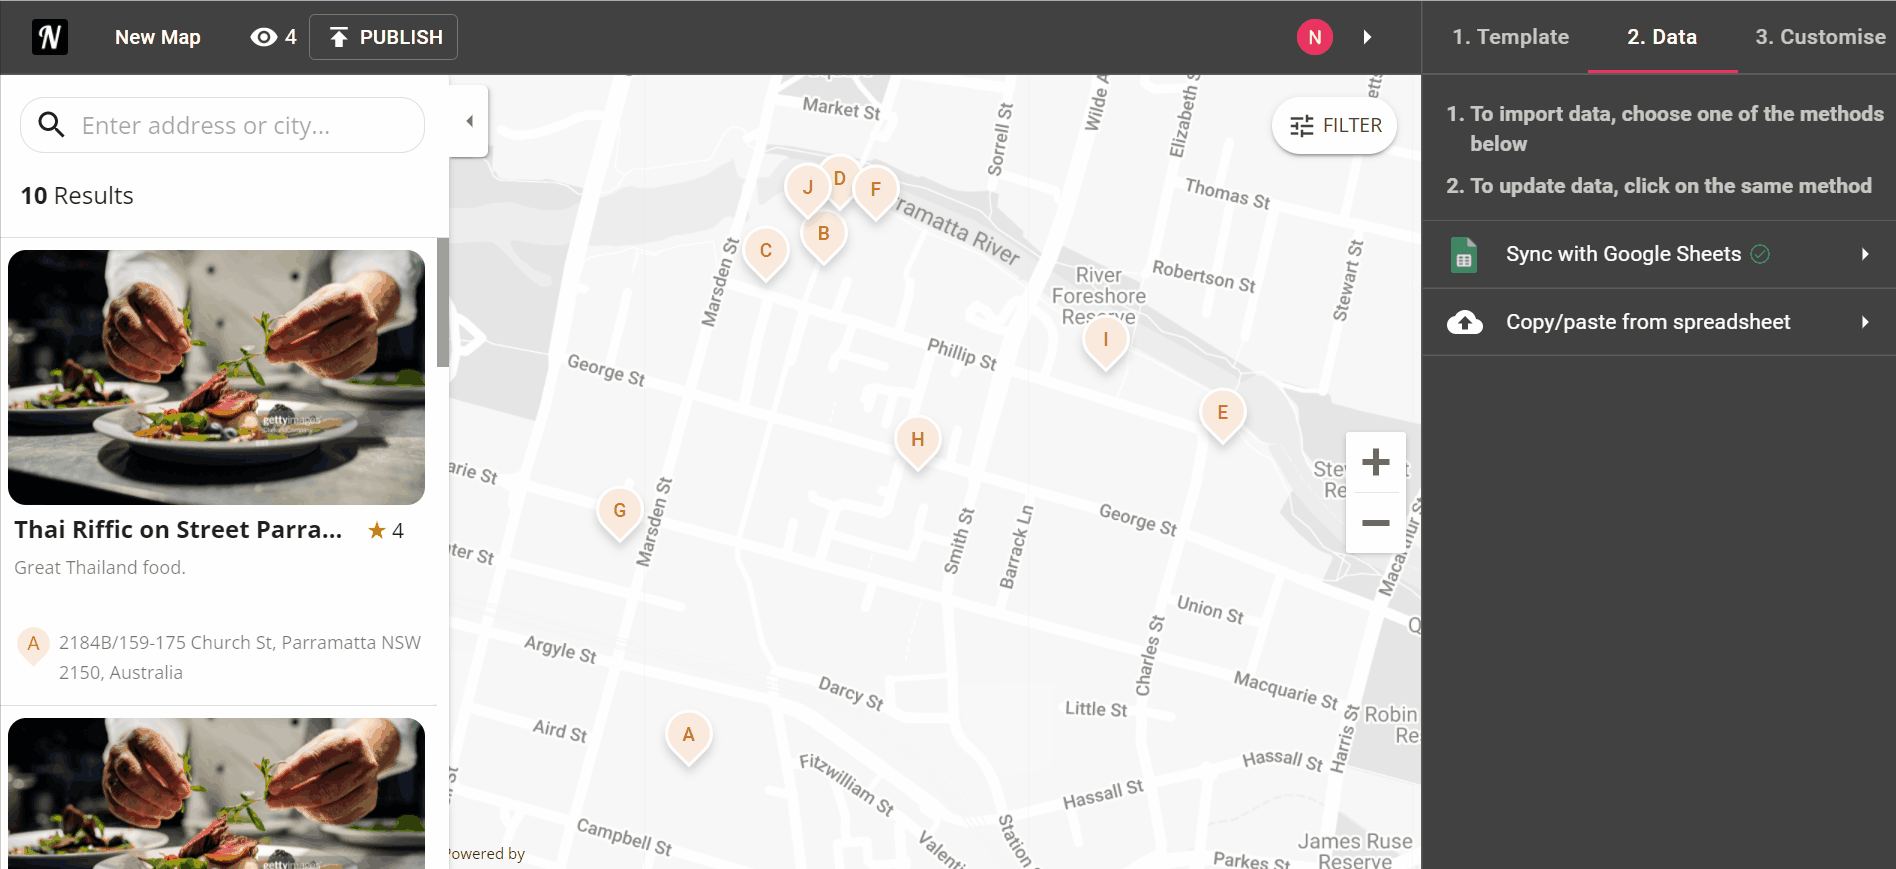Click the N app logo

point(49,37)
